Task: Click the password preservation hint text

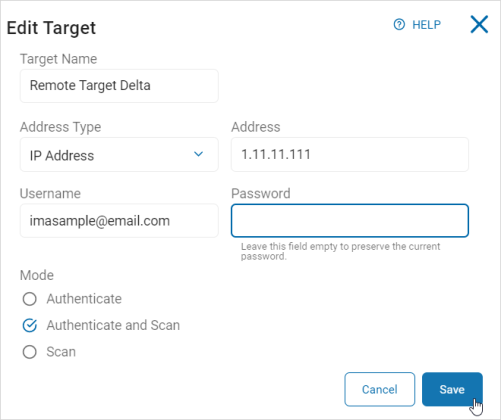Action: click(340, 251)
